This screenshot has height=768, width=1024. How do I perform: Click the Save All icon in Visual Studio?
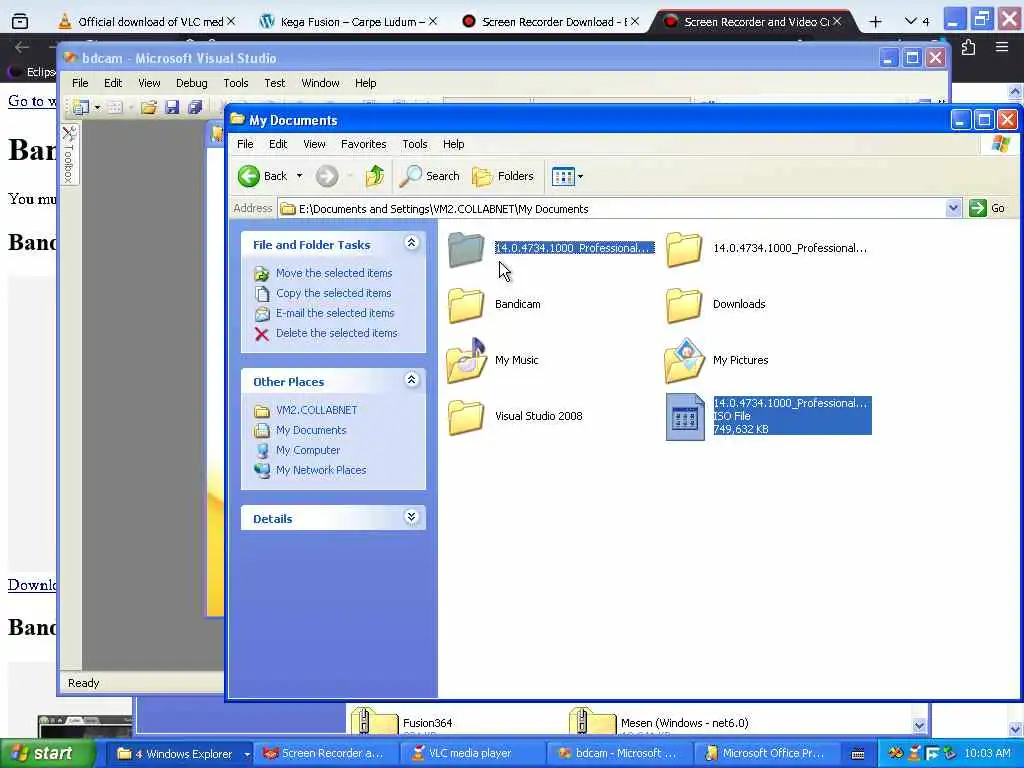pos(195,107)
